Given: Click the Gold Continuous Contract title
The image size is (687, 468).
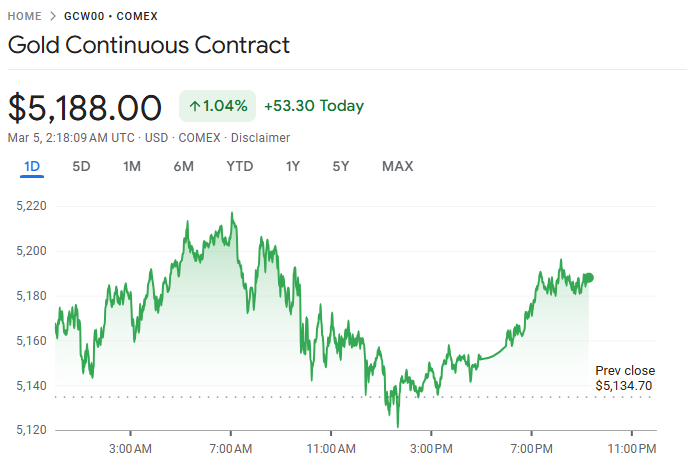Looking at the screenshot, I should click(x=149, y=45).
